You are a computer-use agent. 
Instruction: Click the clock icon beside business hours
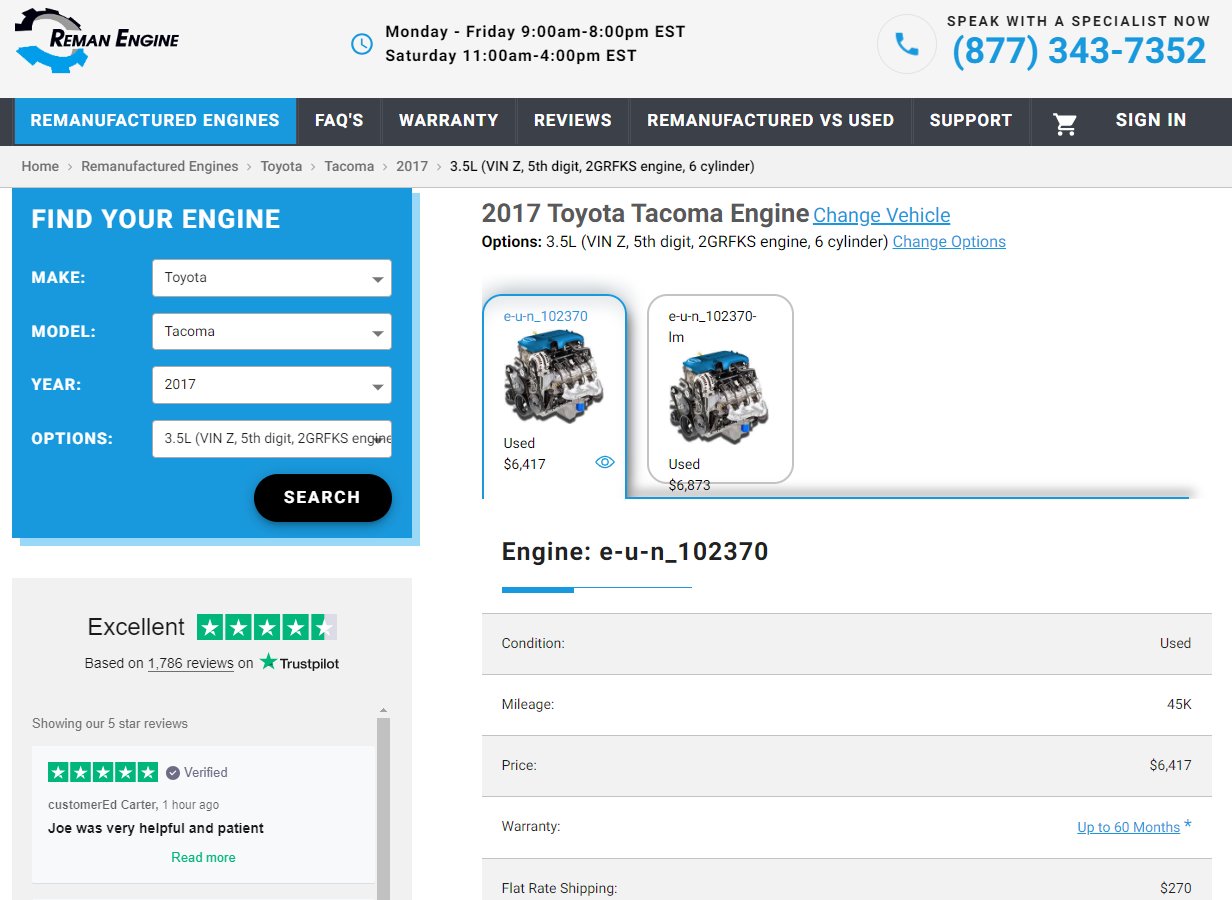[361, 44]
